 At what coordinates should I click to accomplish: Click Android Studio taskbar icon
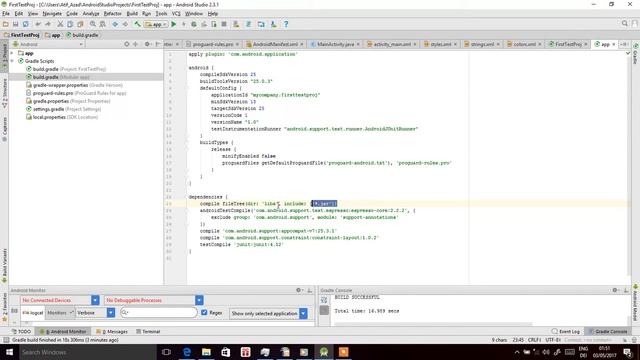point(324,352)
